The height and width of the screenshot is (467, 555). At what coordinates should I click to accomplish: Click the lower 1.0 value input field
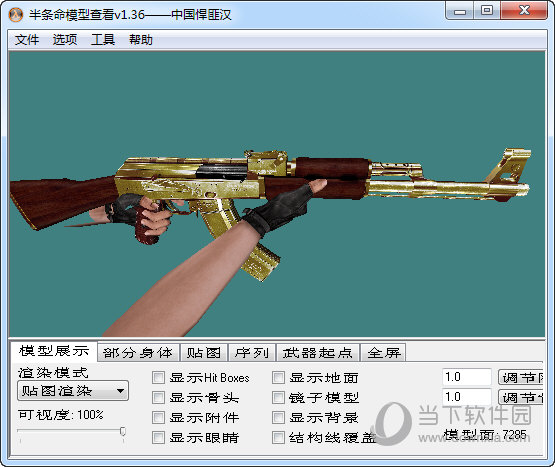[x=467, y=397]
